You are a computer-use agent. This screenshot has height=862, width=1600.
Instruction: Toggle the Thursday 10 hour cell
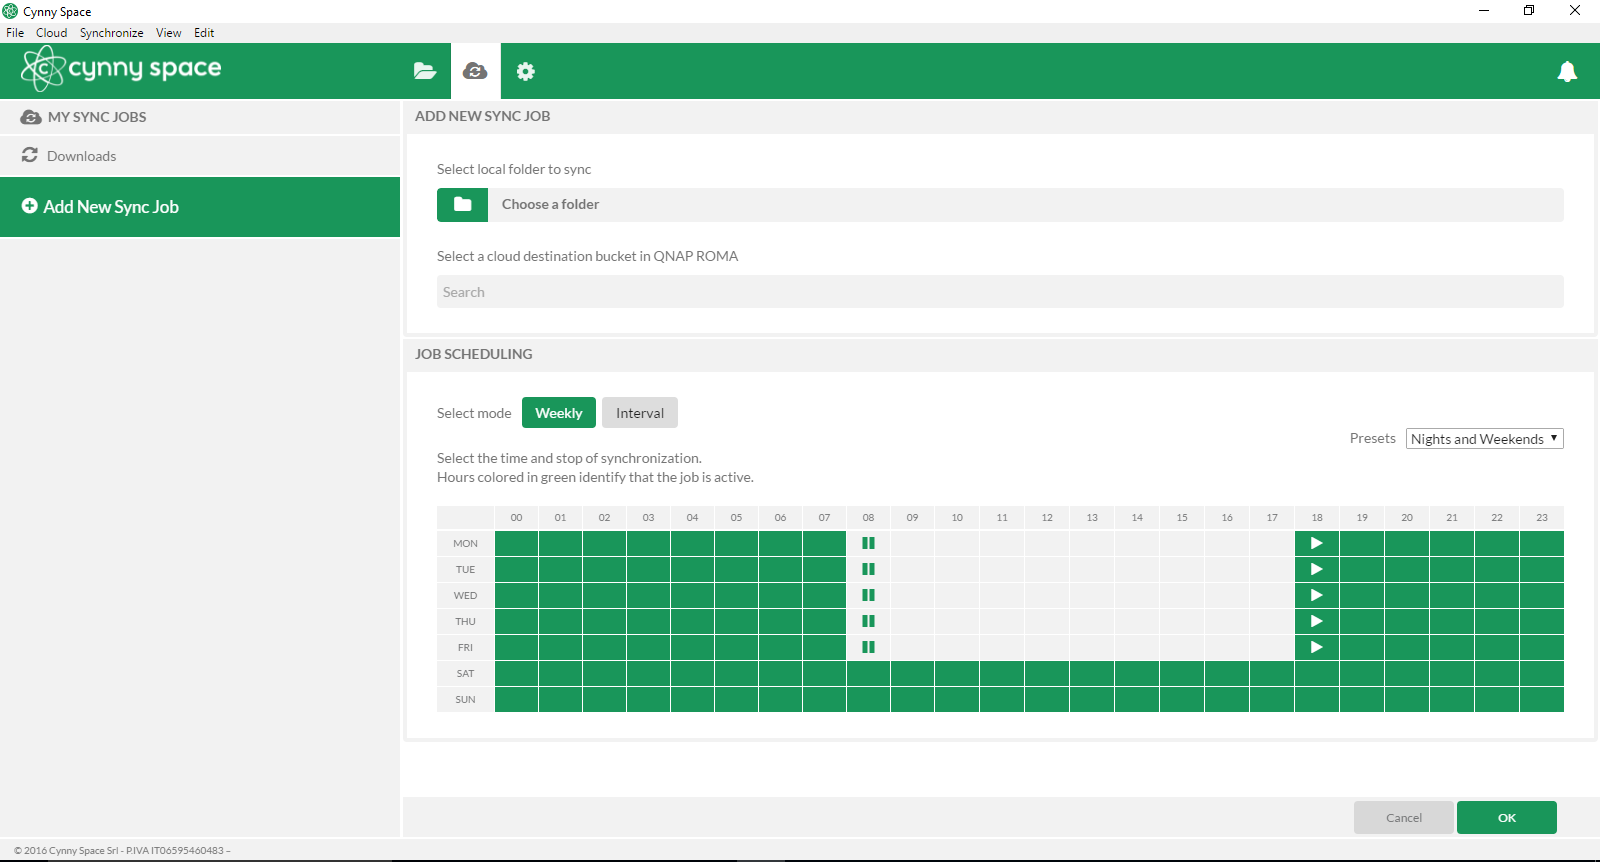pyautogui.click(x=957, y=621)
